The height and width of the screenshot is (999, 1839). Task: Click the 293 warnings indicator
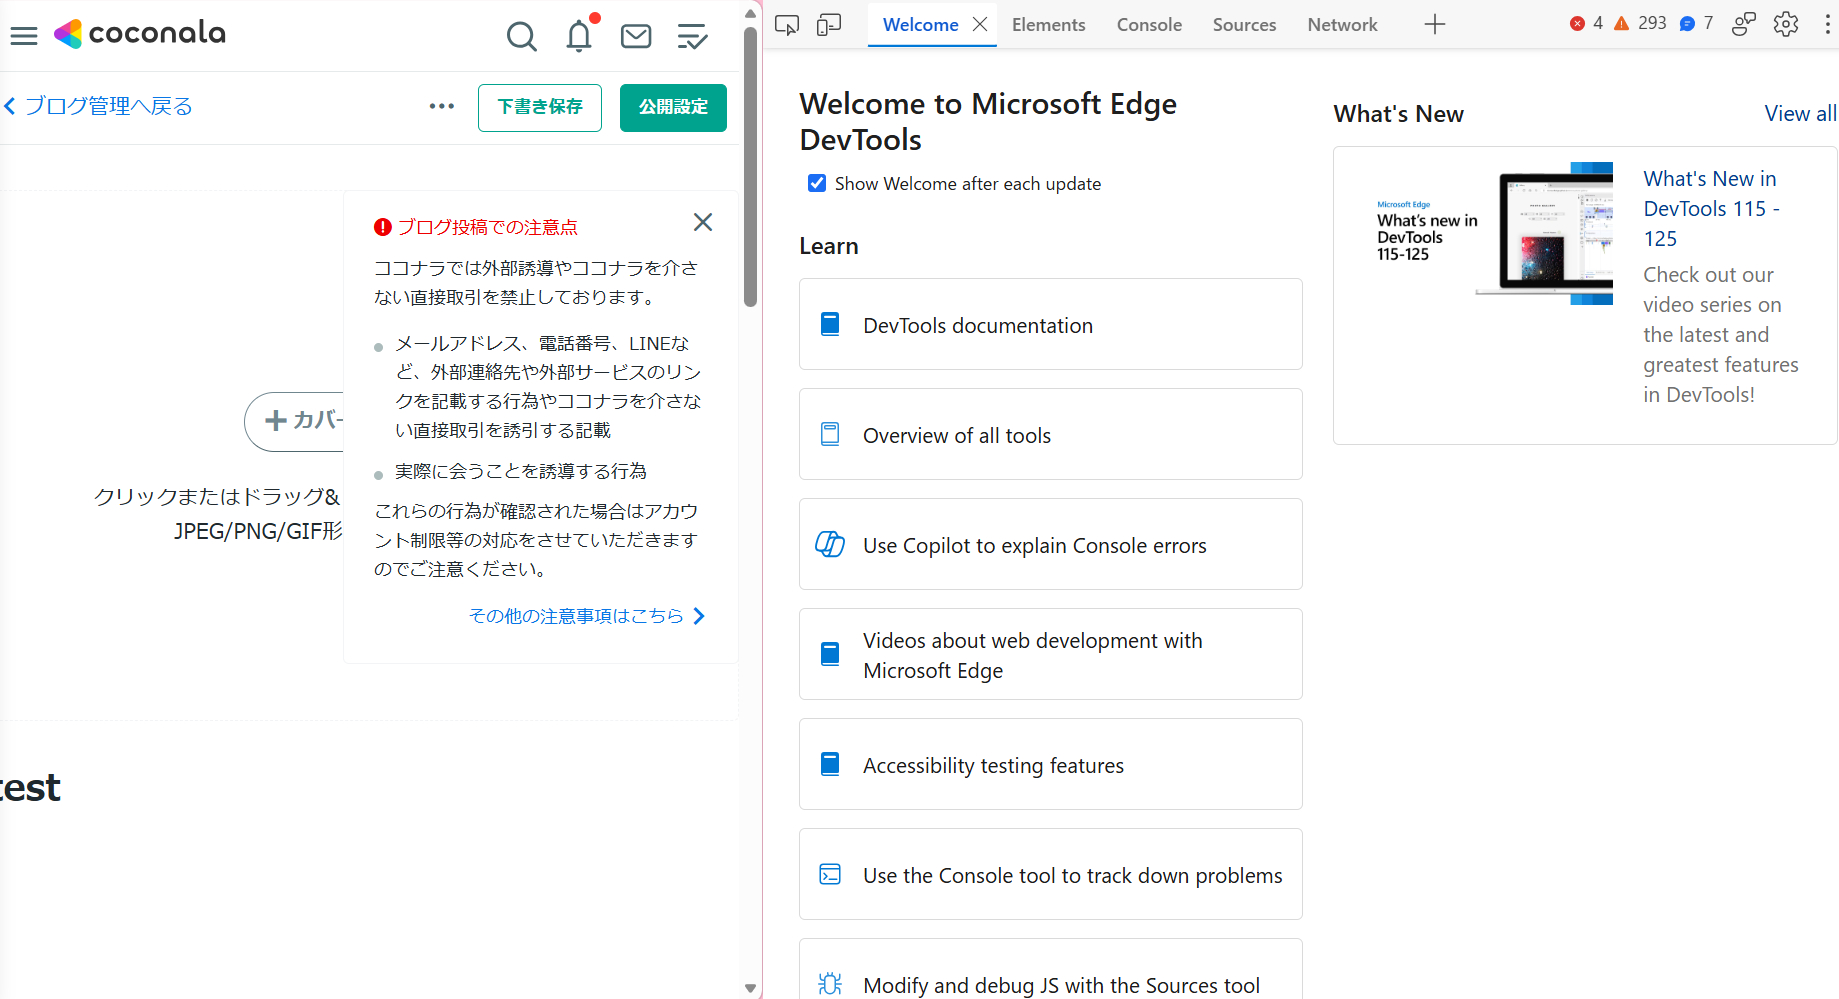[1640, 23]
